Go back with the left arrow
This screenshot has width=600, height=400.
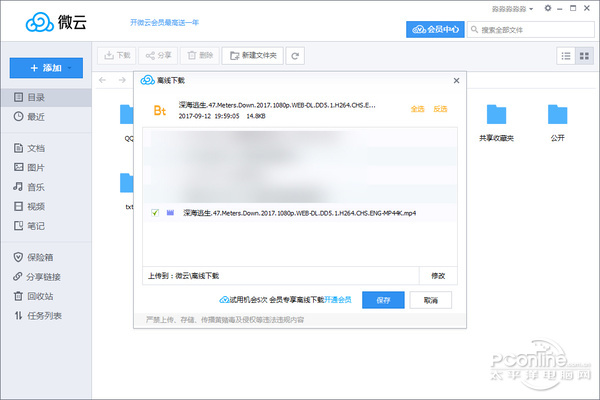pos(102,80)
